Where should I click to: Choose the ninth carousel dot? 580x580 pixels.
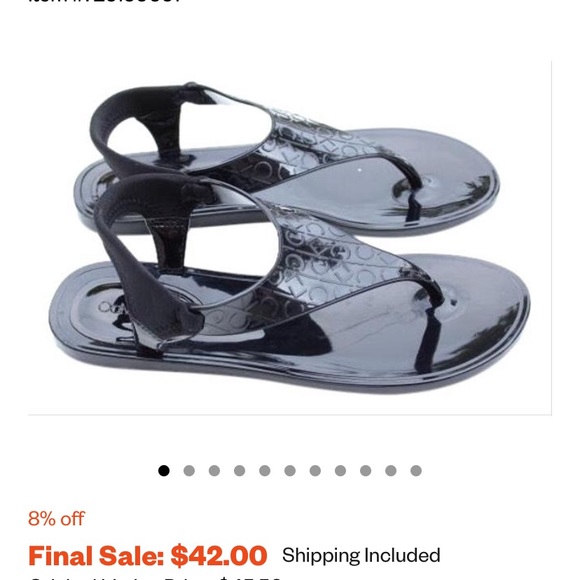365,471
